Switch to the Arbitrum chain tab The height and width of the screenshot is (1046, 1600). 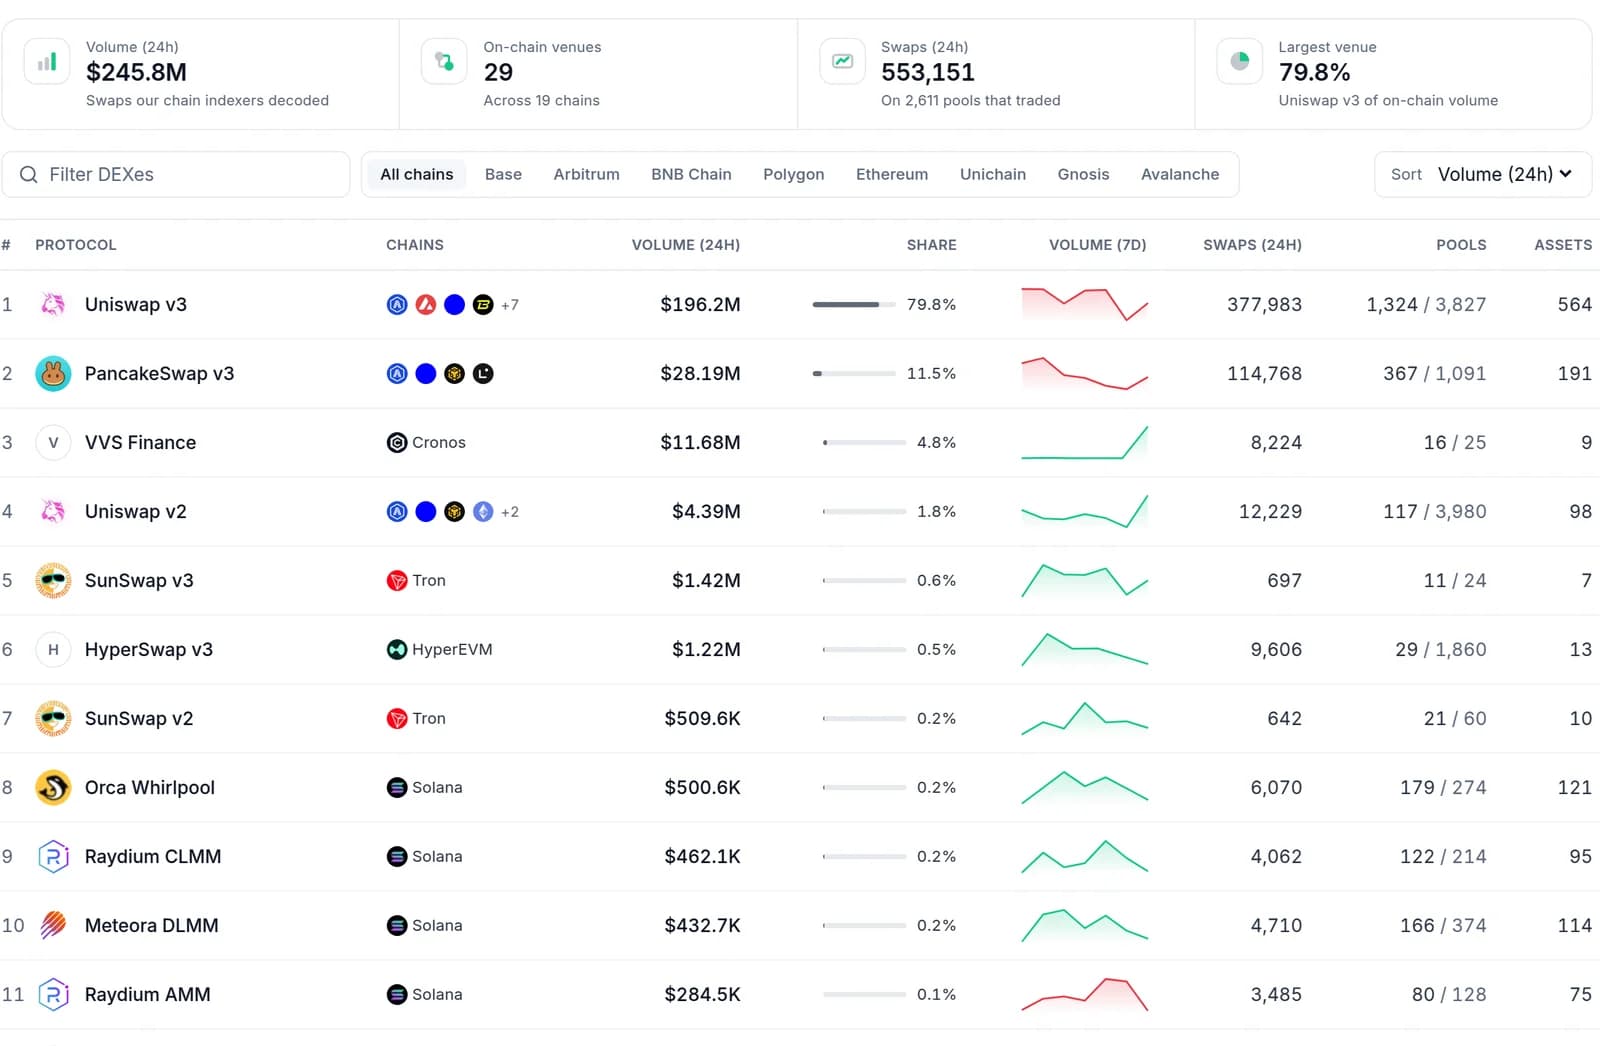(x=586, y=175)
